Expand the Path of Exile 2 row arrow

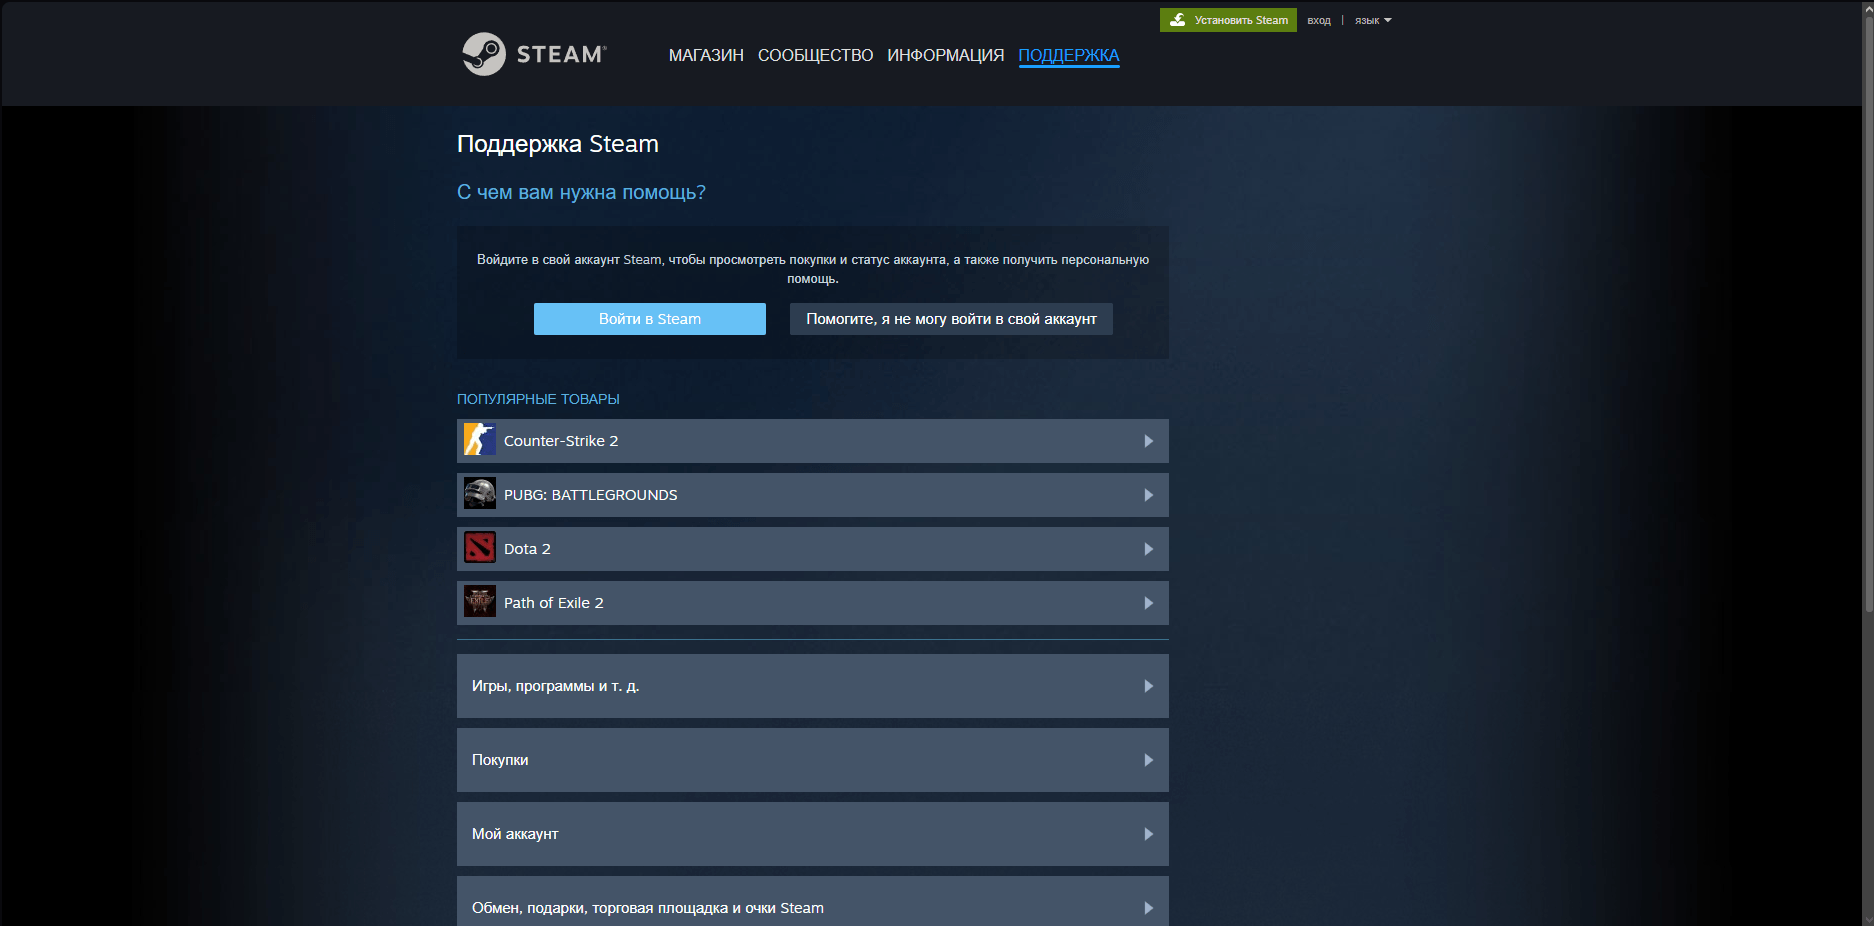point(1149,603)
